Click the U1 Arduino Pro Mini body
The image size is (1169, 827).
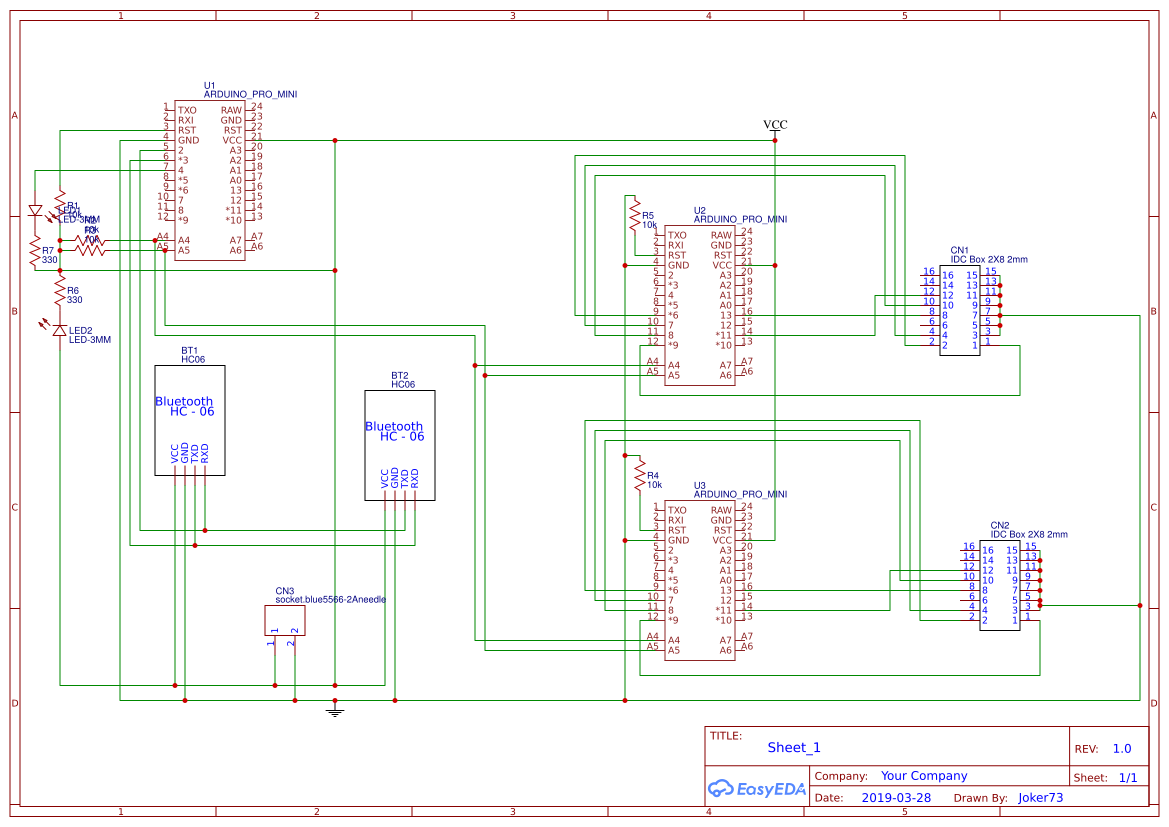coord(210,180)
